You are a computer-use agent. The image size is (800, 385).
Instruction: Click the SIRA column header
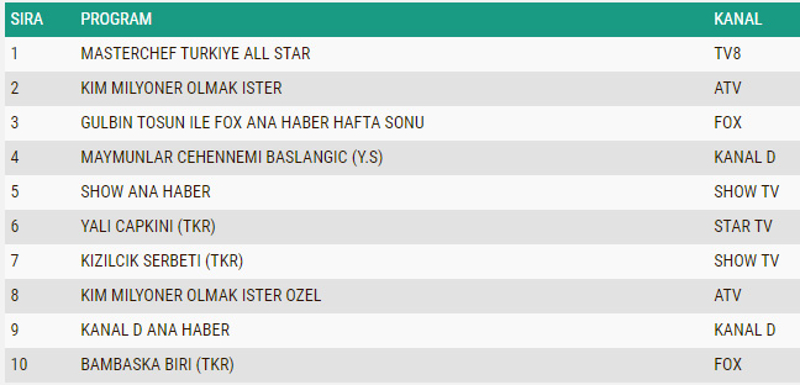27,19
